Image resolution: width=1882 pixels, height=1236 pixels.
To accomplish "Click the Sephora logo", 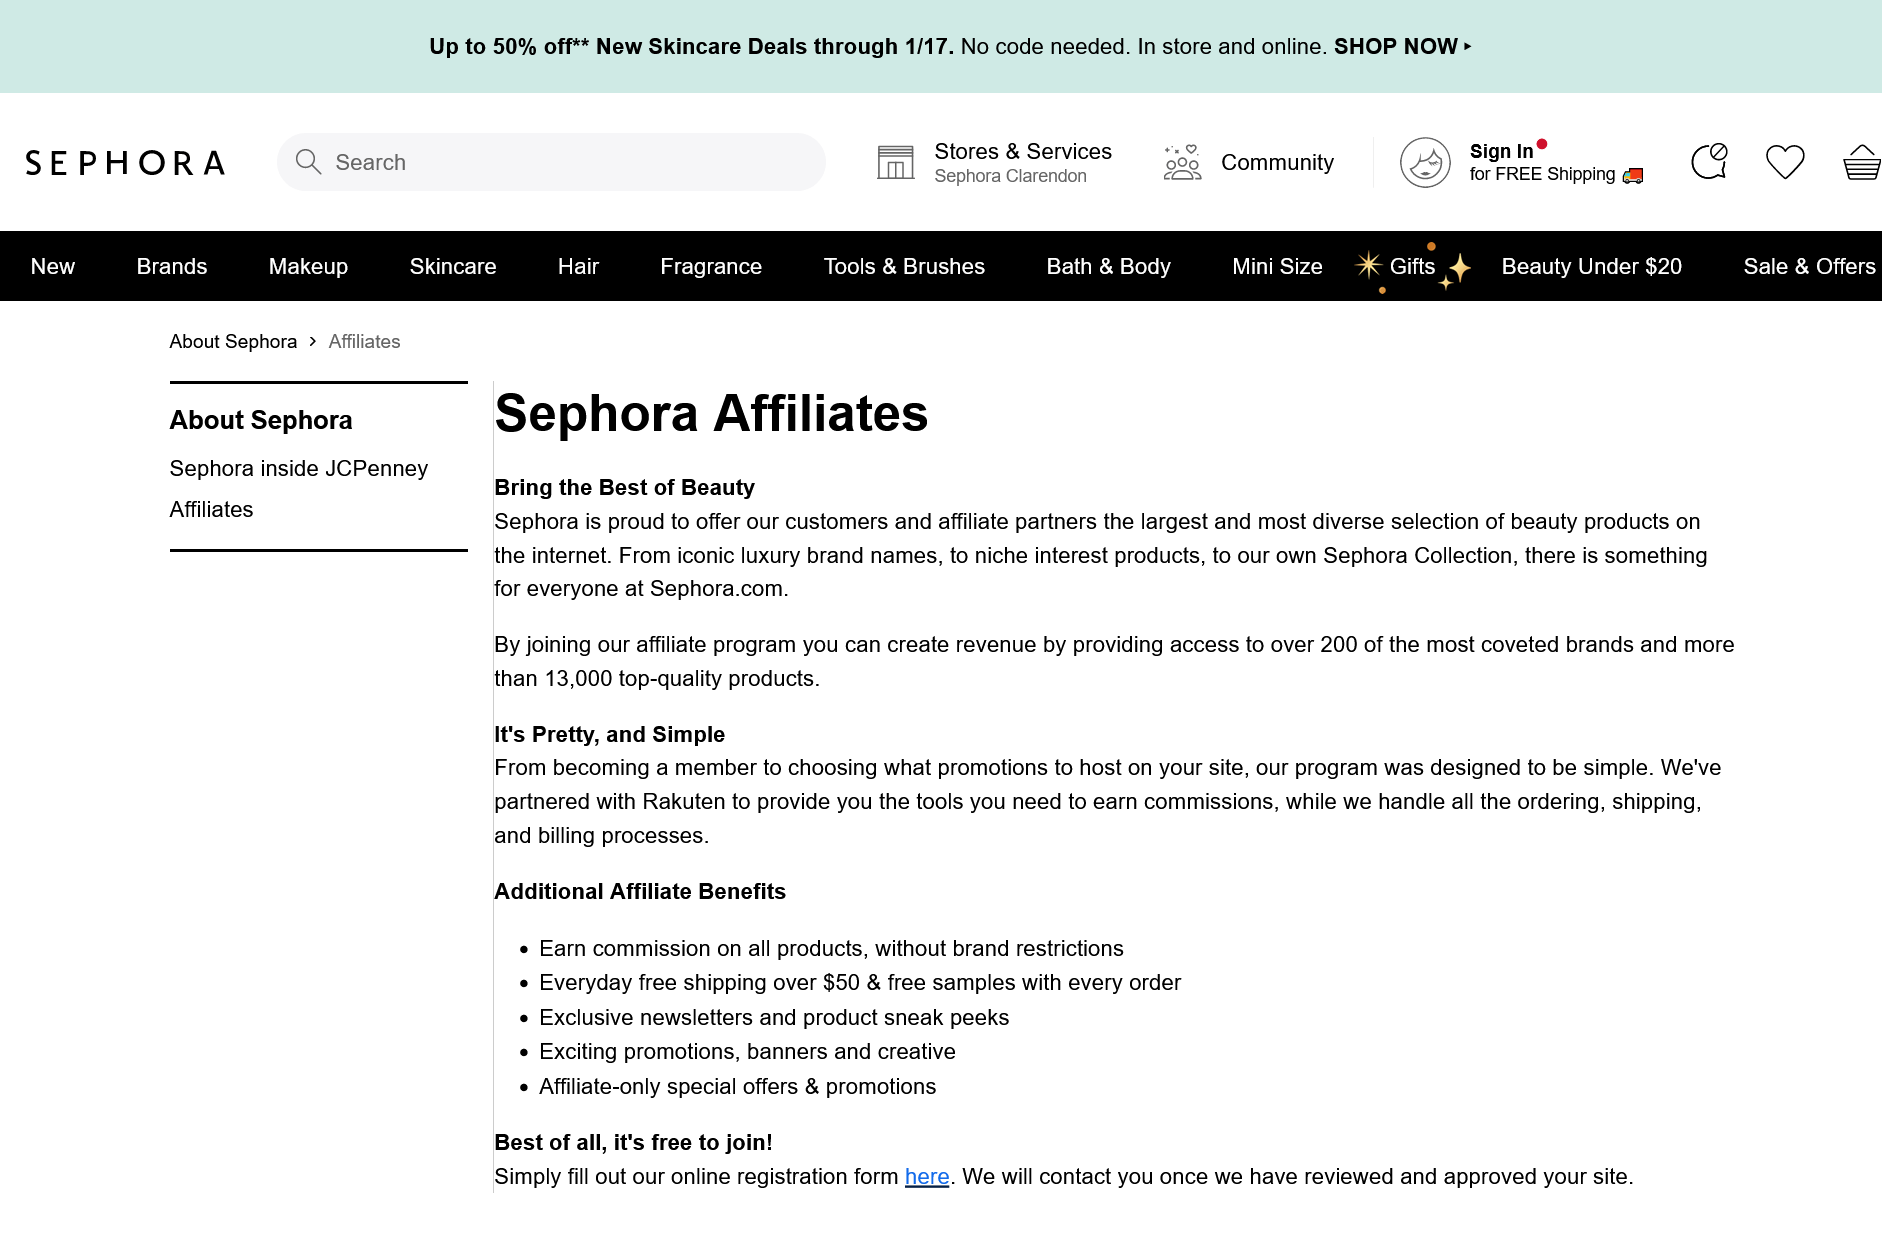I will (x=125, y=163).
